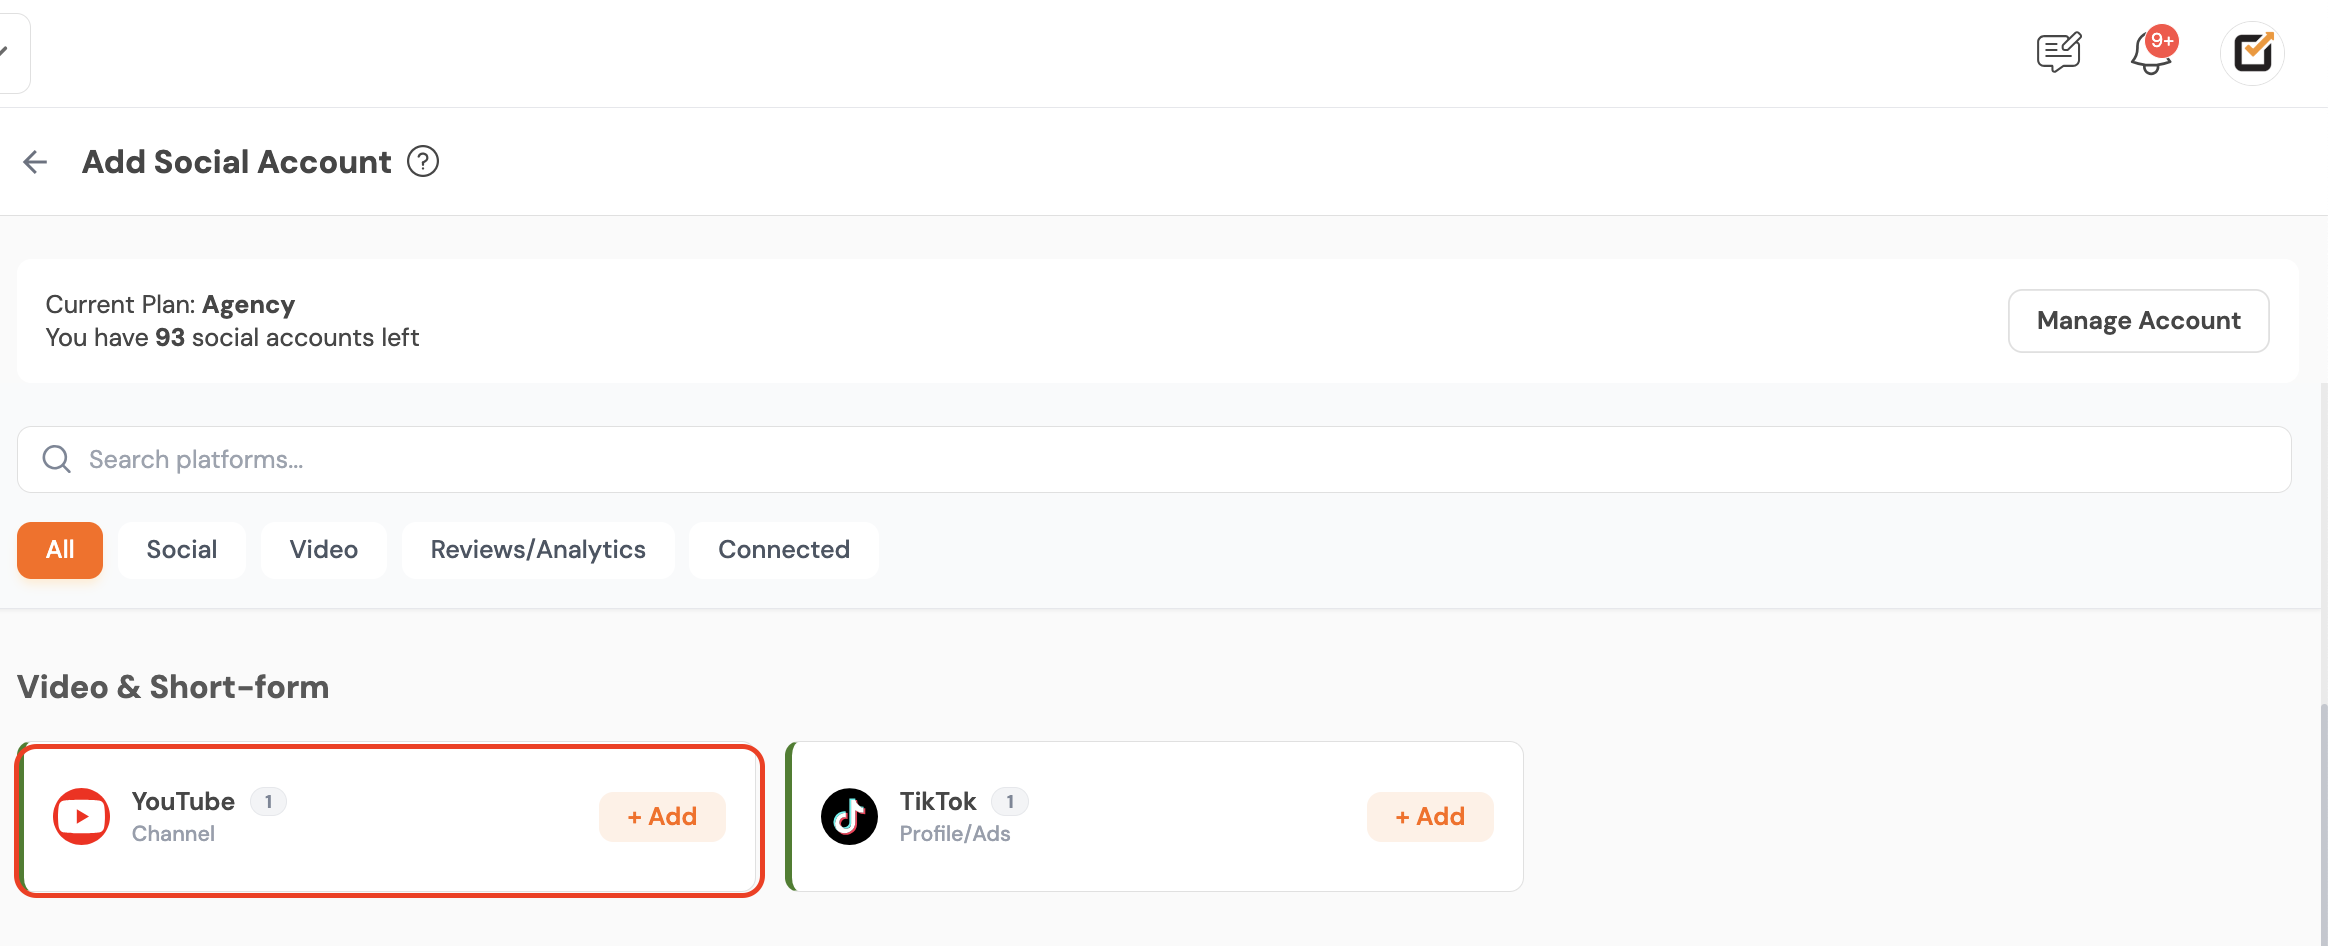Click the search magnifier icon
The height and width of the screenshot is (946, 2328).
click(57, 459)
